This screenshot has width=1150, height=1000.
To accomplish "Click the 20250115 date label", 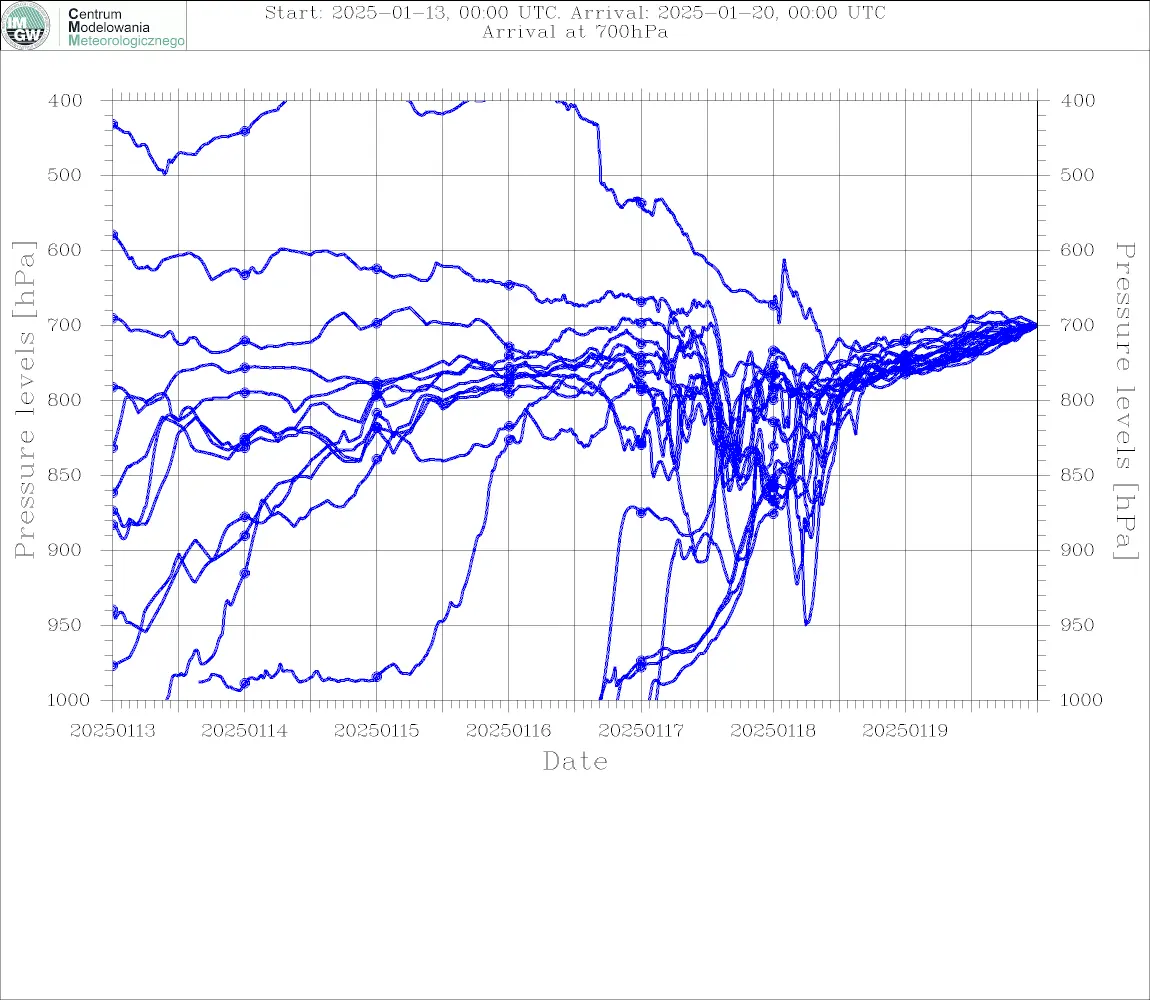I will coord(377,731).
